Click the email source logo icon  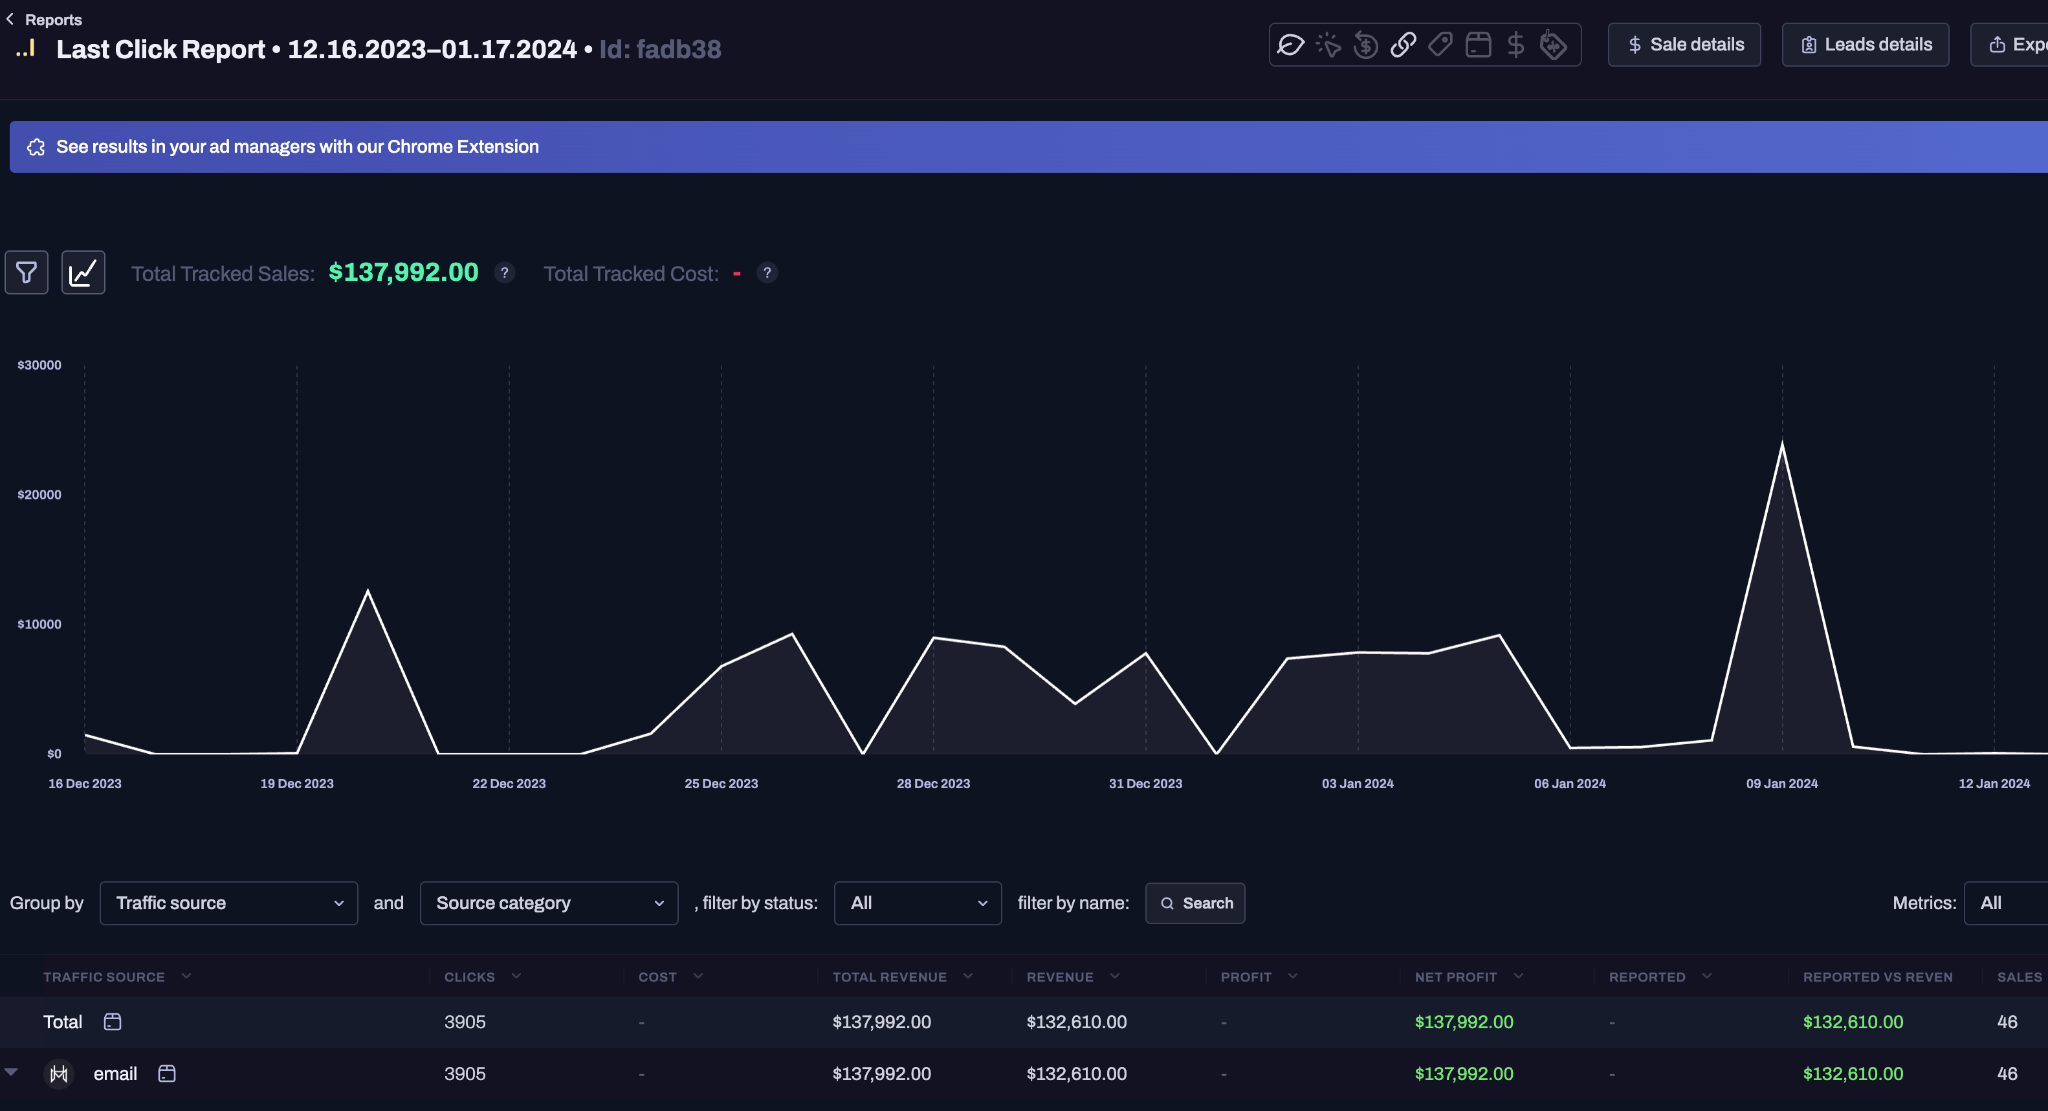pos(59,1074)
